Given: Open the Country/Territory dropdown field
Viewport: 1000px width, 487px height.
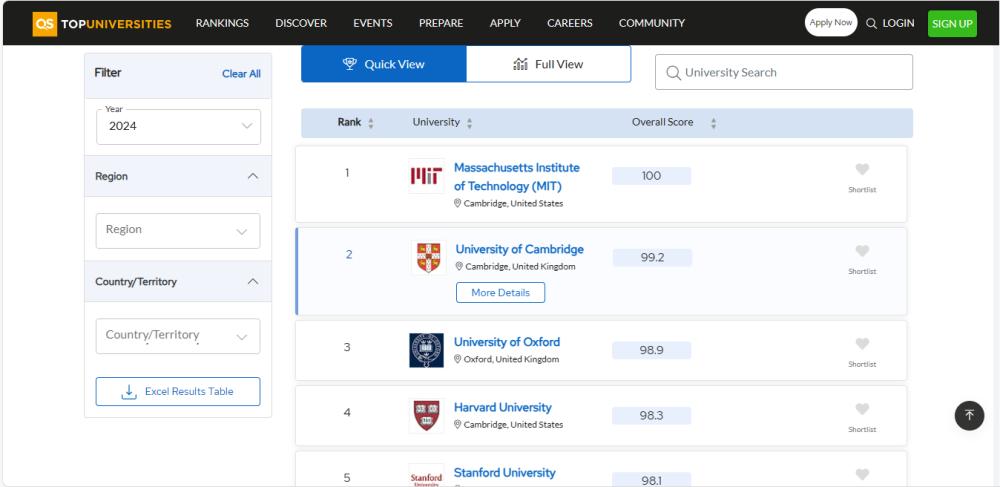Looking at the screenshot, I should [178, 335].
